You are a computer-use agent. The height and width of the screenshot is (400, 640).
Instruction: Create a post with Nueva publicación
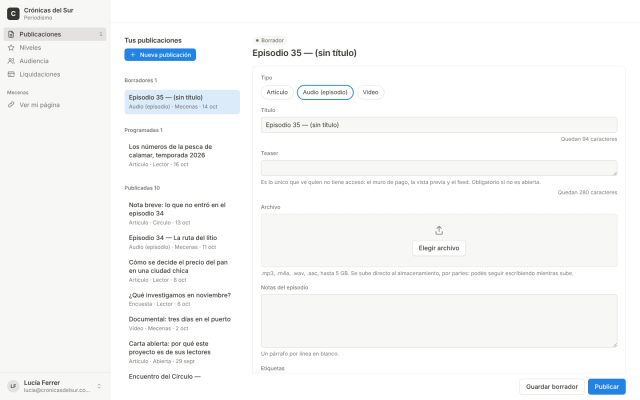click(x=160, y=55)
